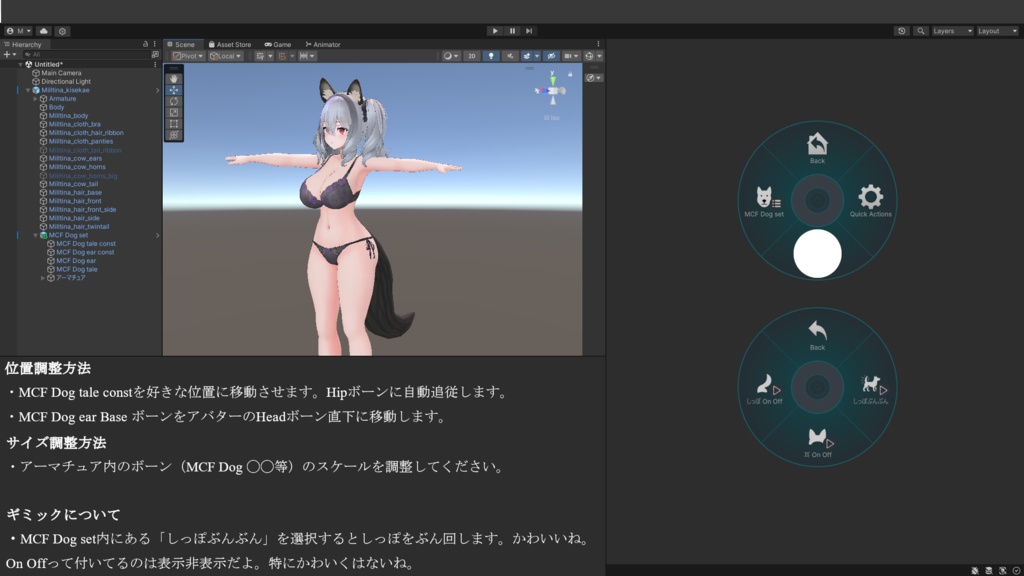Click the scene orientation gizmo
Viewport: 1024px width, 576px height.
point(552,90)
